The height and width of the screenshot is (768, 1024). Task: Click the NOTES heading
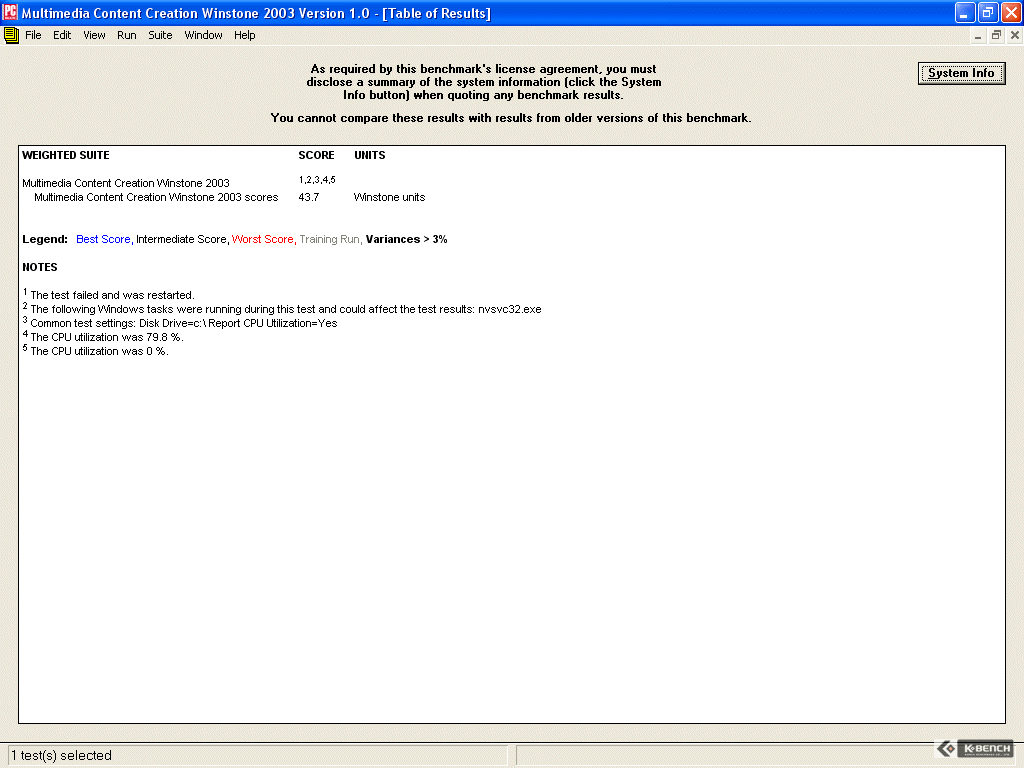click(40, 267)
